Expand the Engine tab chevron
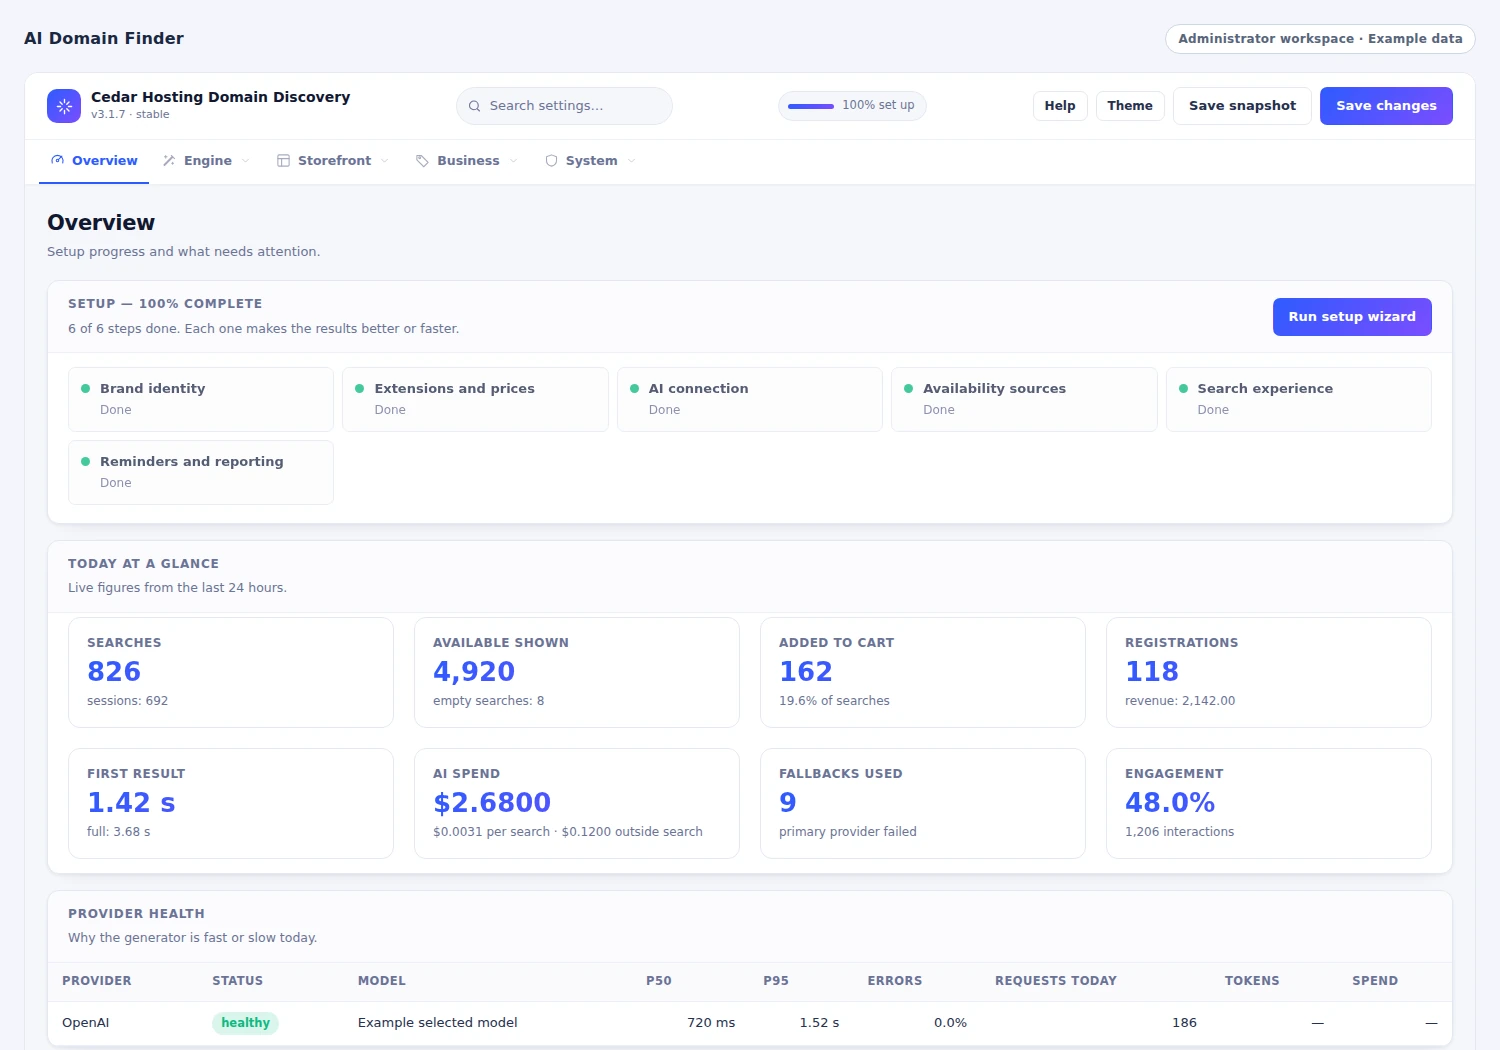Screen dimensions: 1500x1050 click(245, 160)
